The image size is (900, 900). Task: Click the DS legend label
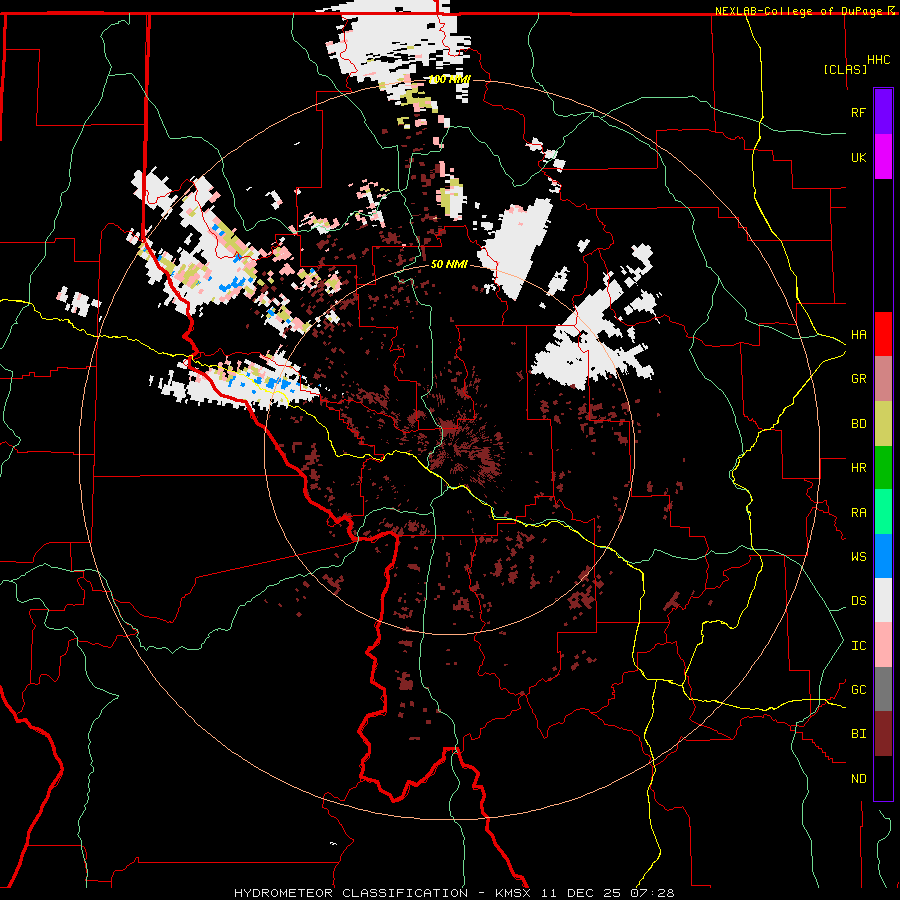pos(858,601)
